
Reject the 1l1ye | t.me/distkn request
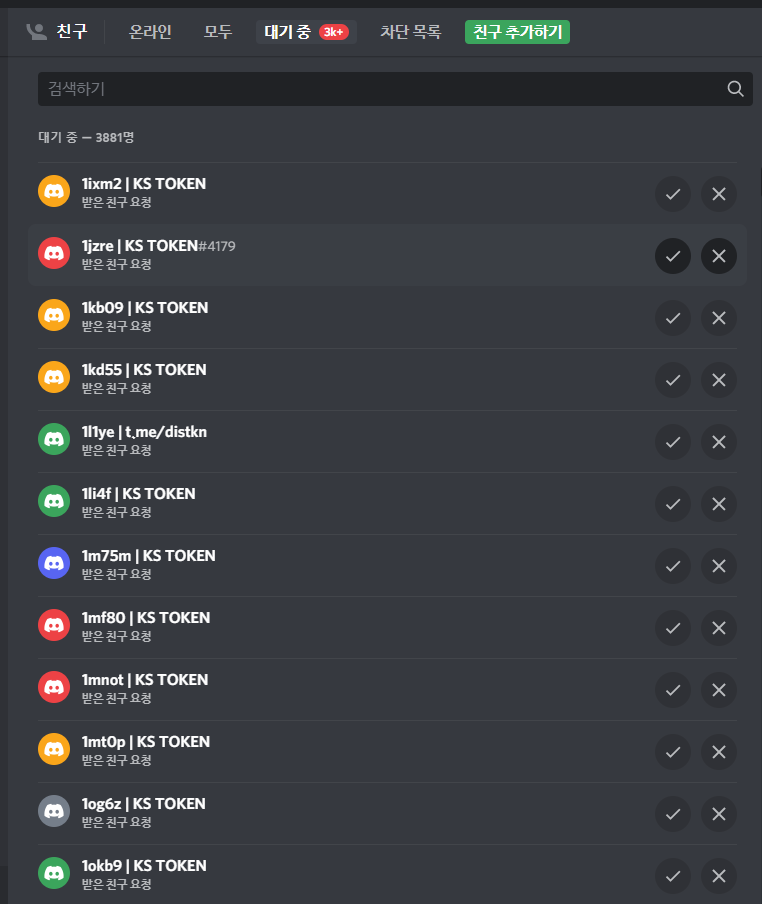coord(718,442)
